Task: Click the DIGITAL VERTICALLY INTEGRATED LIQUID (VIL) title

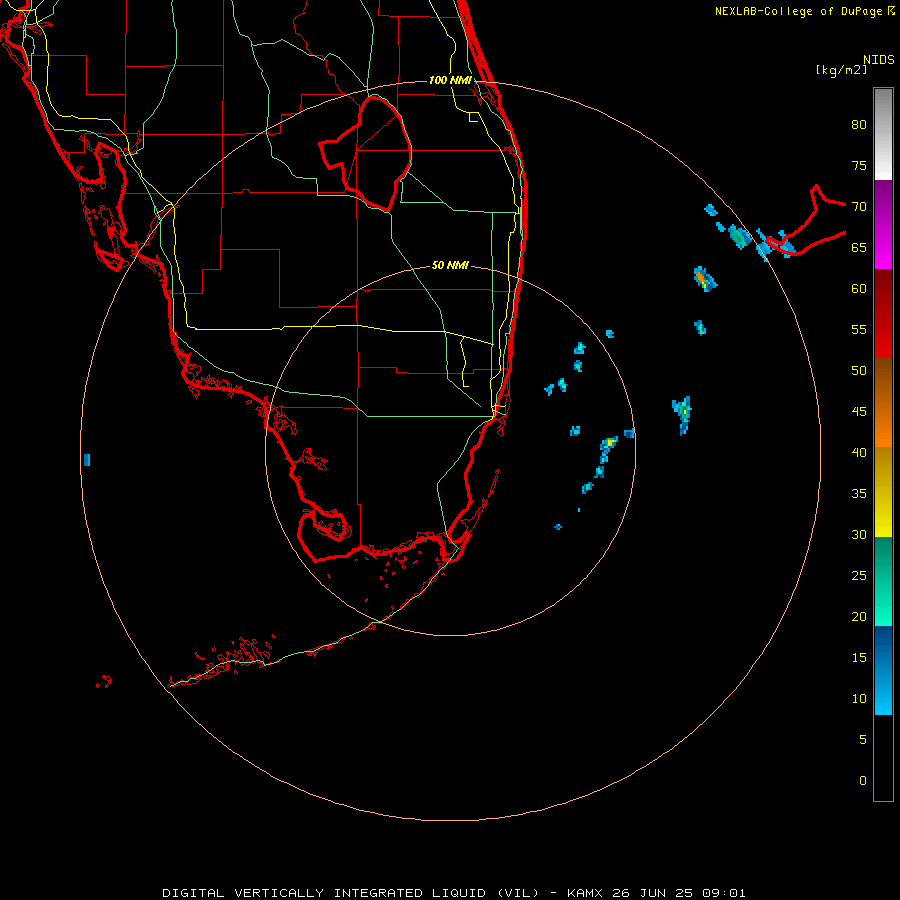Action: 351,893
